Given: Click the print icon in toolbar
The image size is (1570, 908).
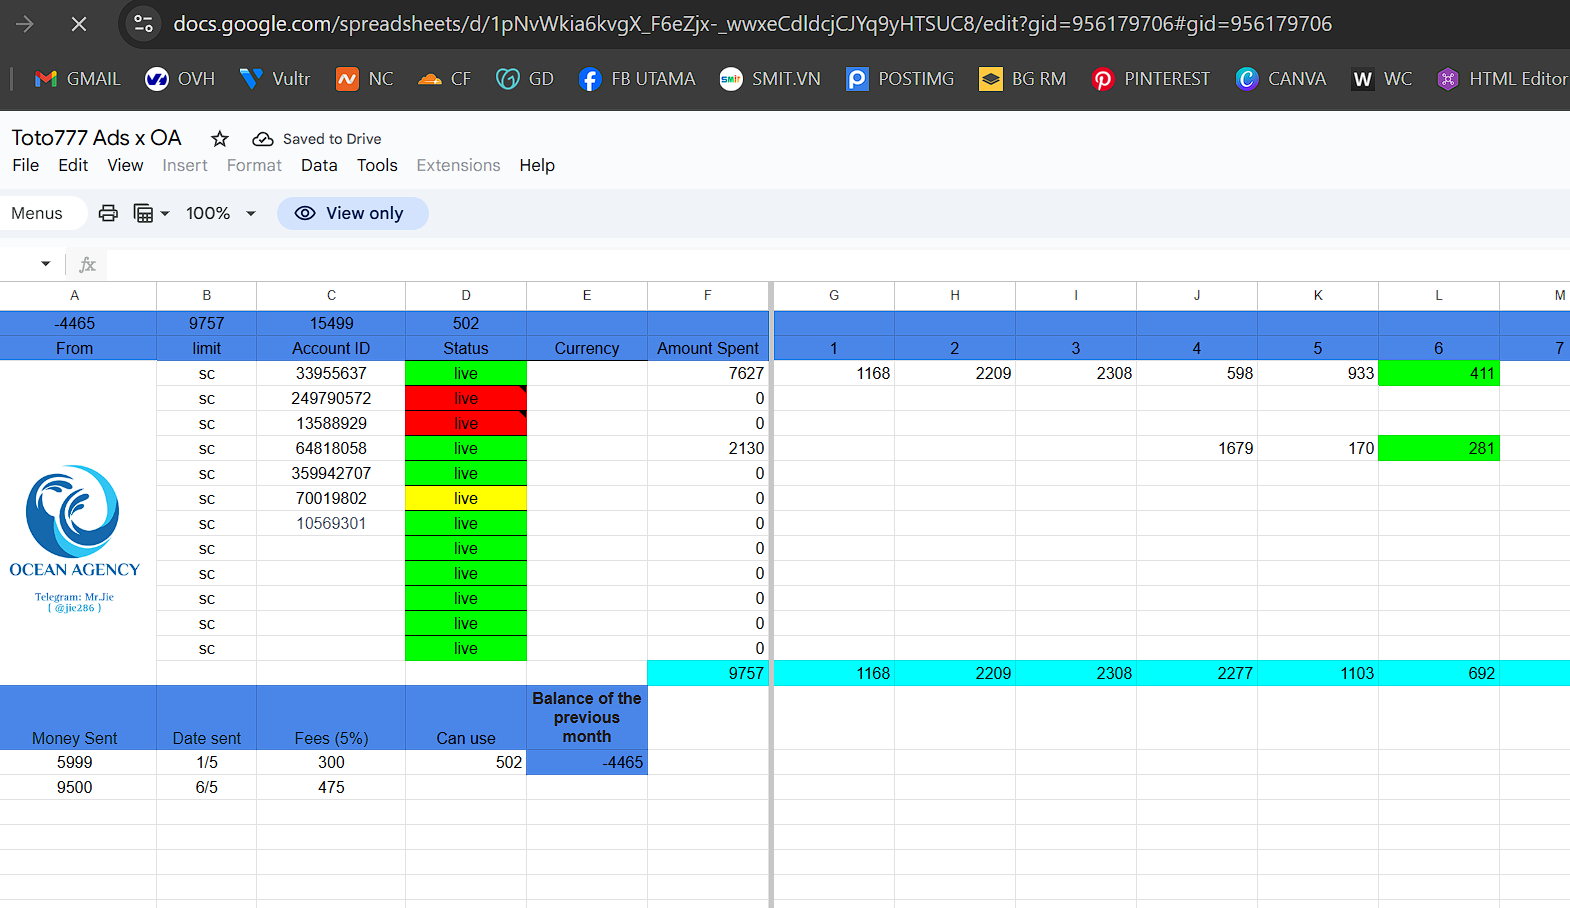Looking at the screenshot, I should (x=108, y=213).
